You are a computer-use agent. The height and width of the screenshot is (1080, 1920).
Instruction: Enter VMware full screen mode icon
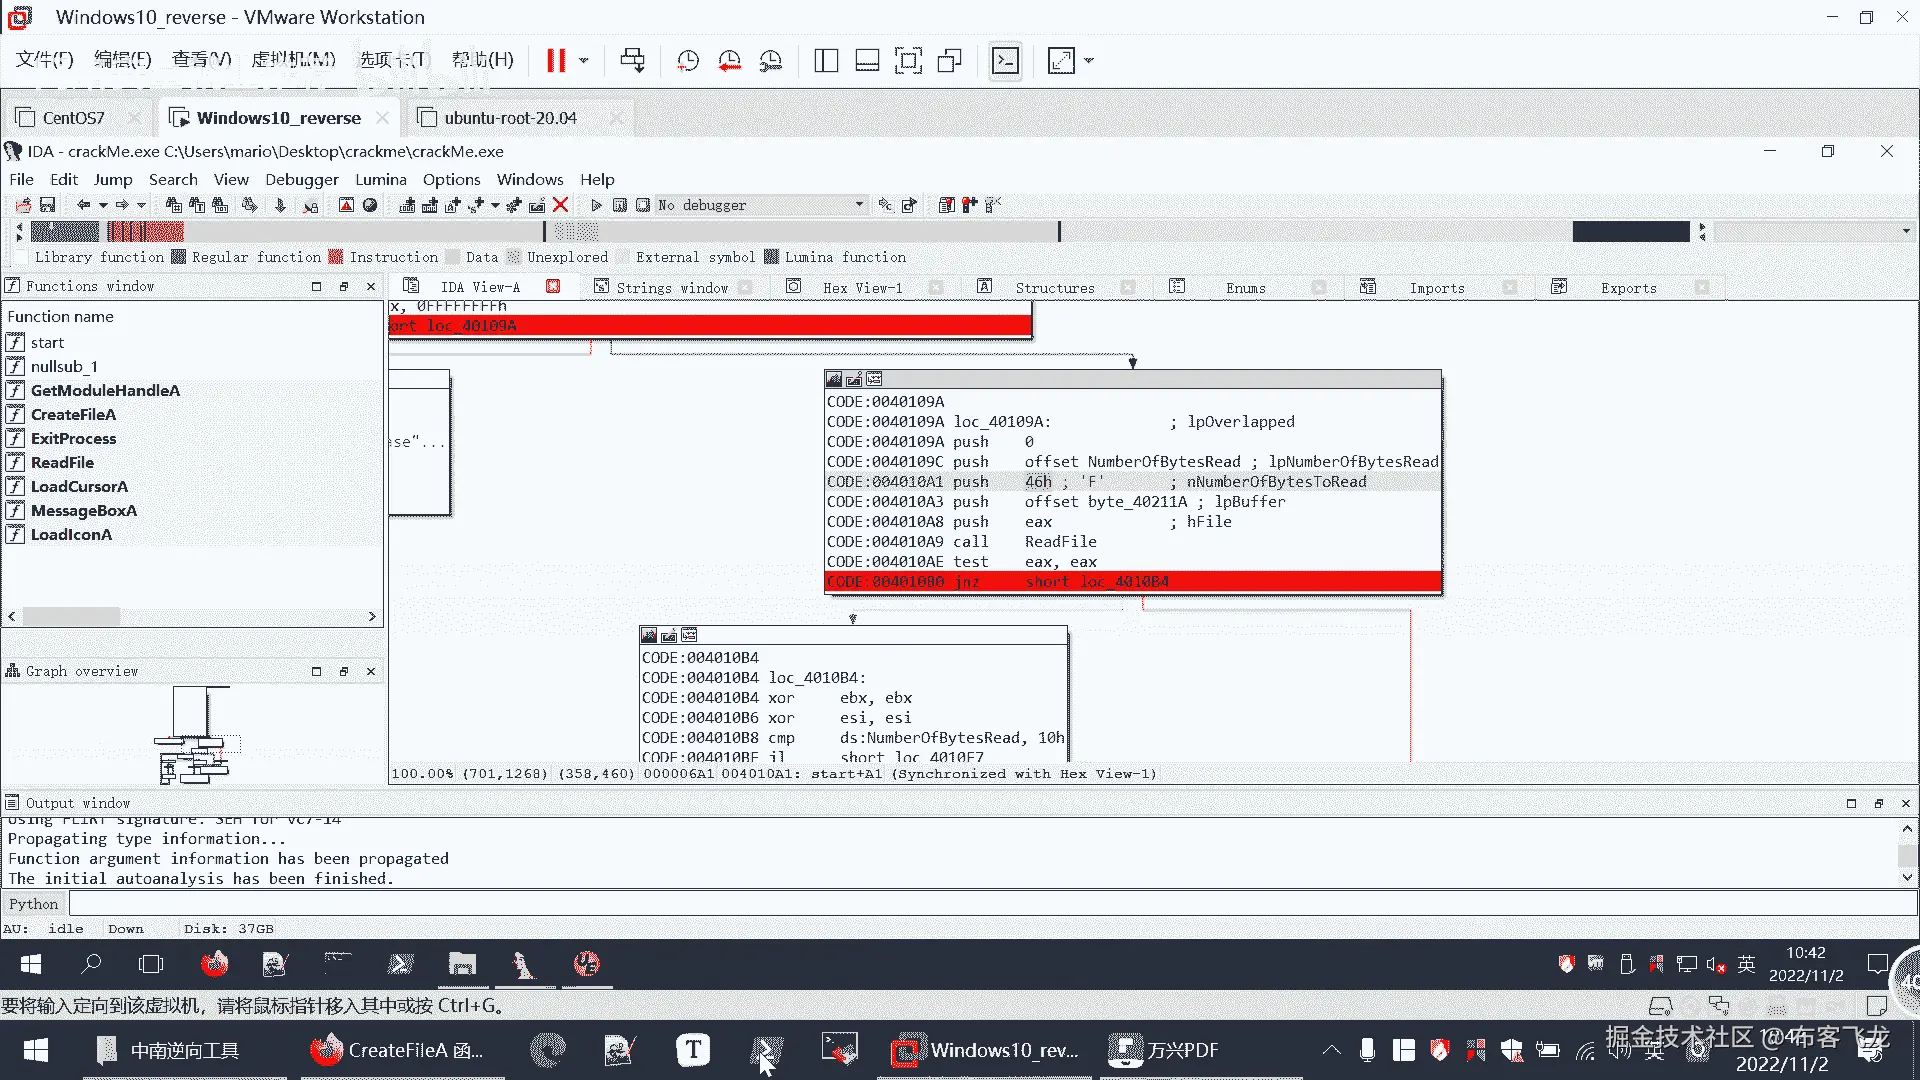tap(908, 61)
